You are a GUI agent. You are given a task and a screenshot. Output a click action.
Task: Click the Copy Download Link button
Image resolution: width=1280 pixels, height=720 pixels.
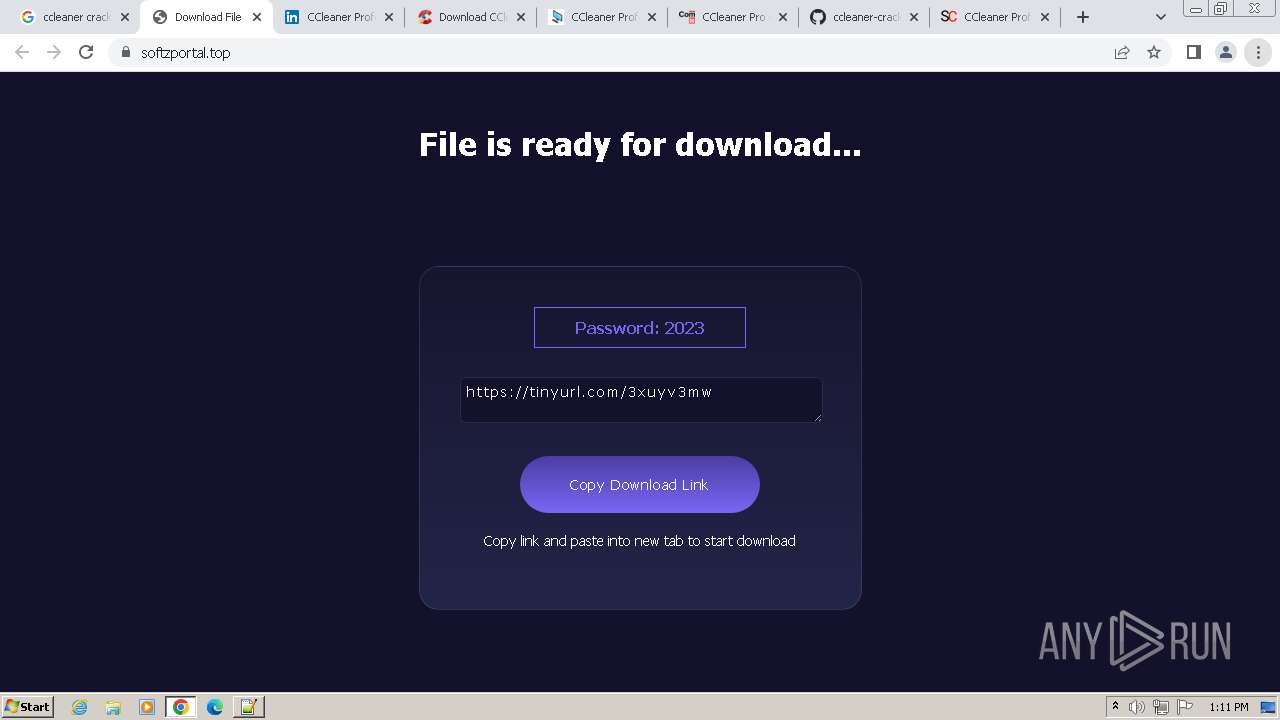click(640, 485)
